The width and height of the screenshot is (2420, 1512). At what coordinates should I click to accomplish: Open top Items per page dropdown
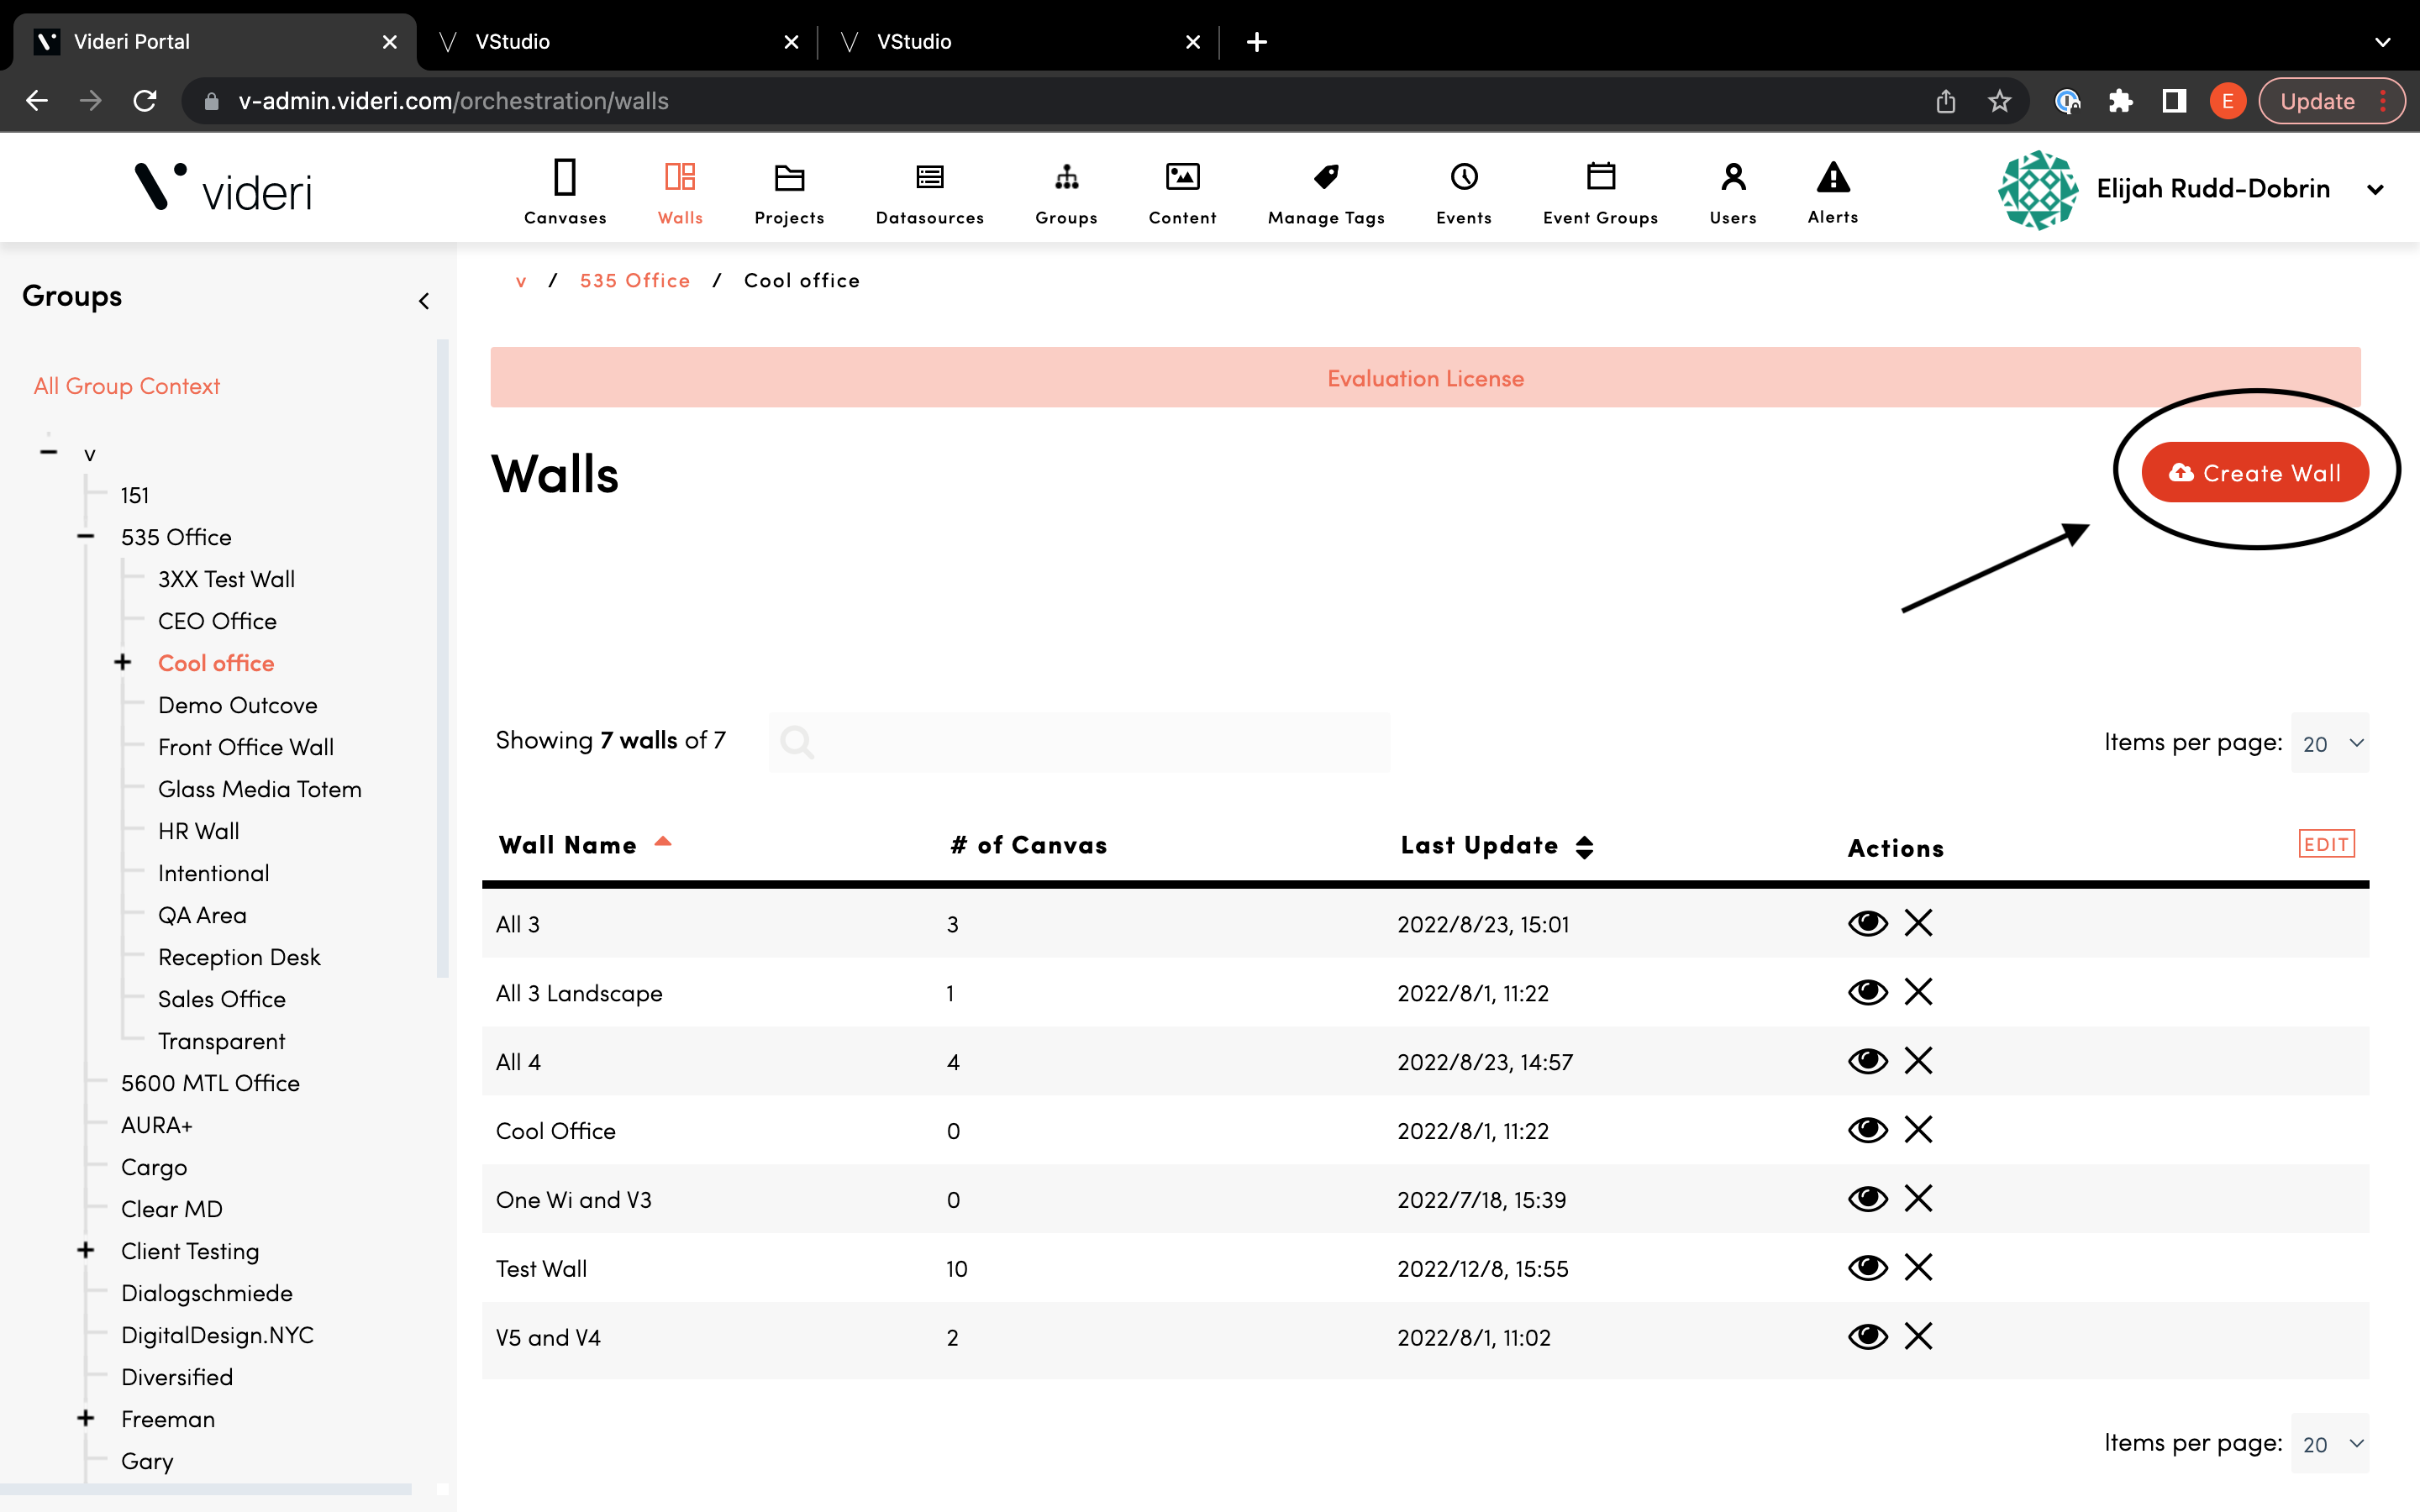coord(2330,743)
